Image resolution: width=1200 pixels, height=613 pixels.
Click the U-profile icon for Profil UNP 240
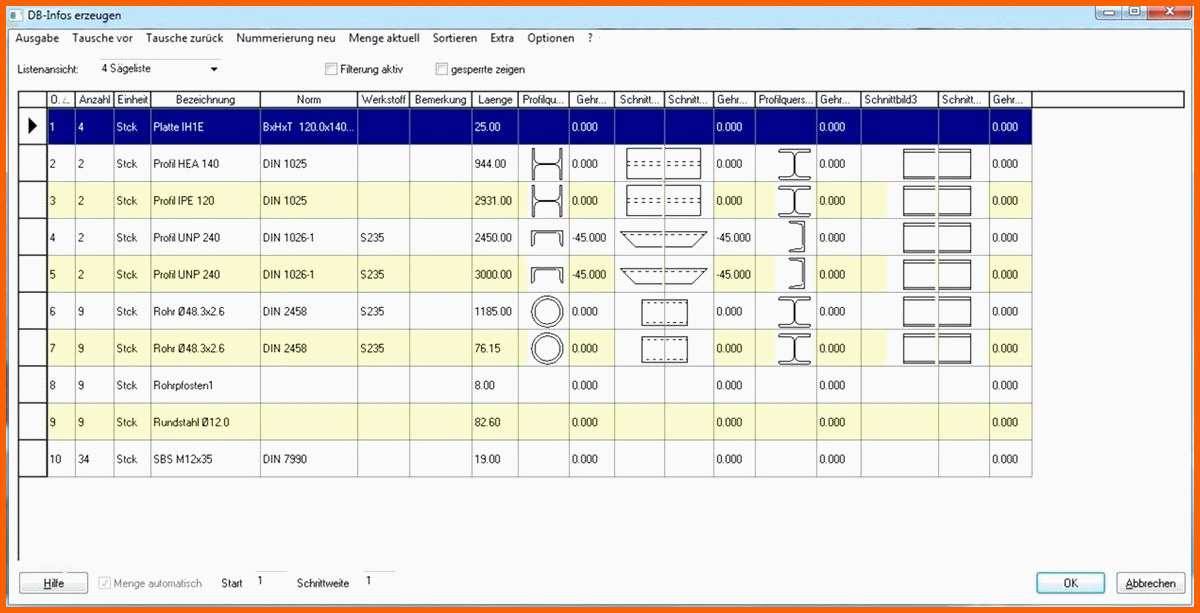(547, 237)
